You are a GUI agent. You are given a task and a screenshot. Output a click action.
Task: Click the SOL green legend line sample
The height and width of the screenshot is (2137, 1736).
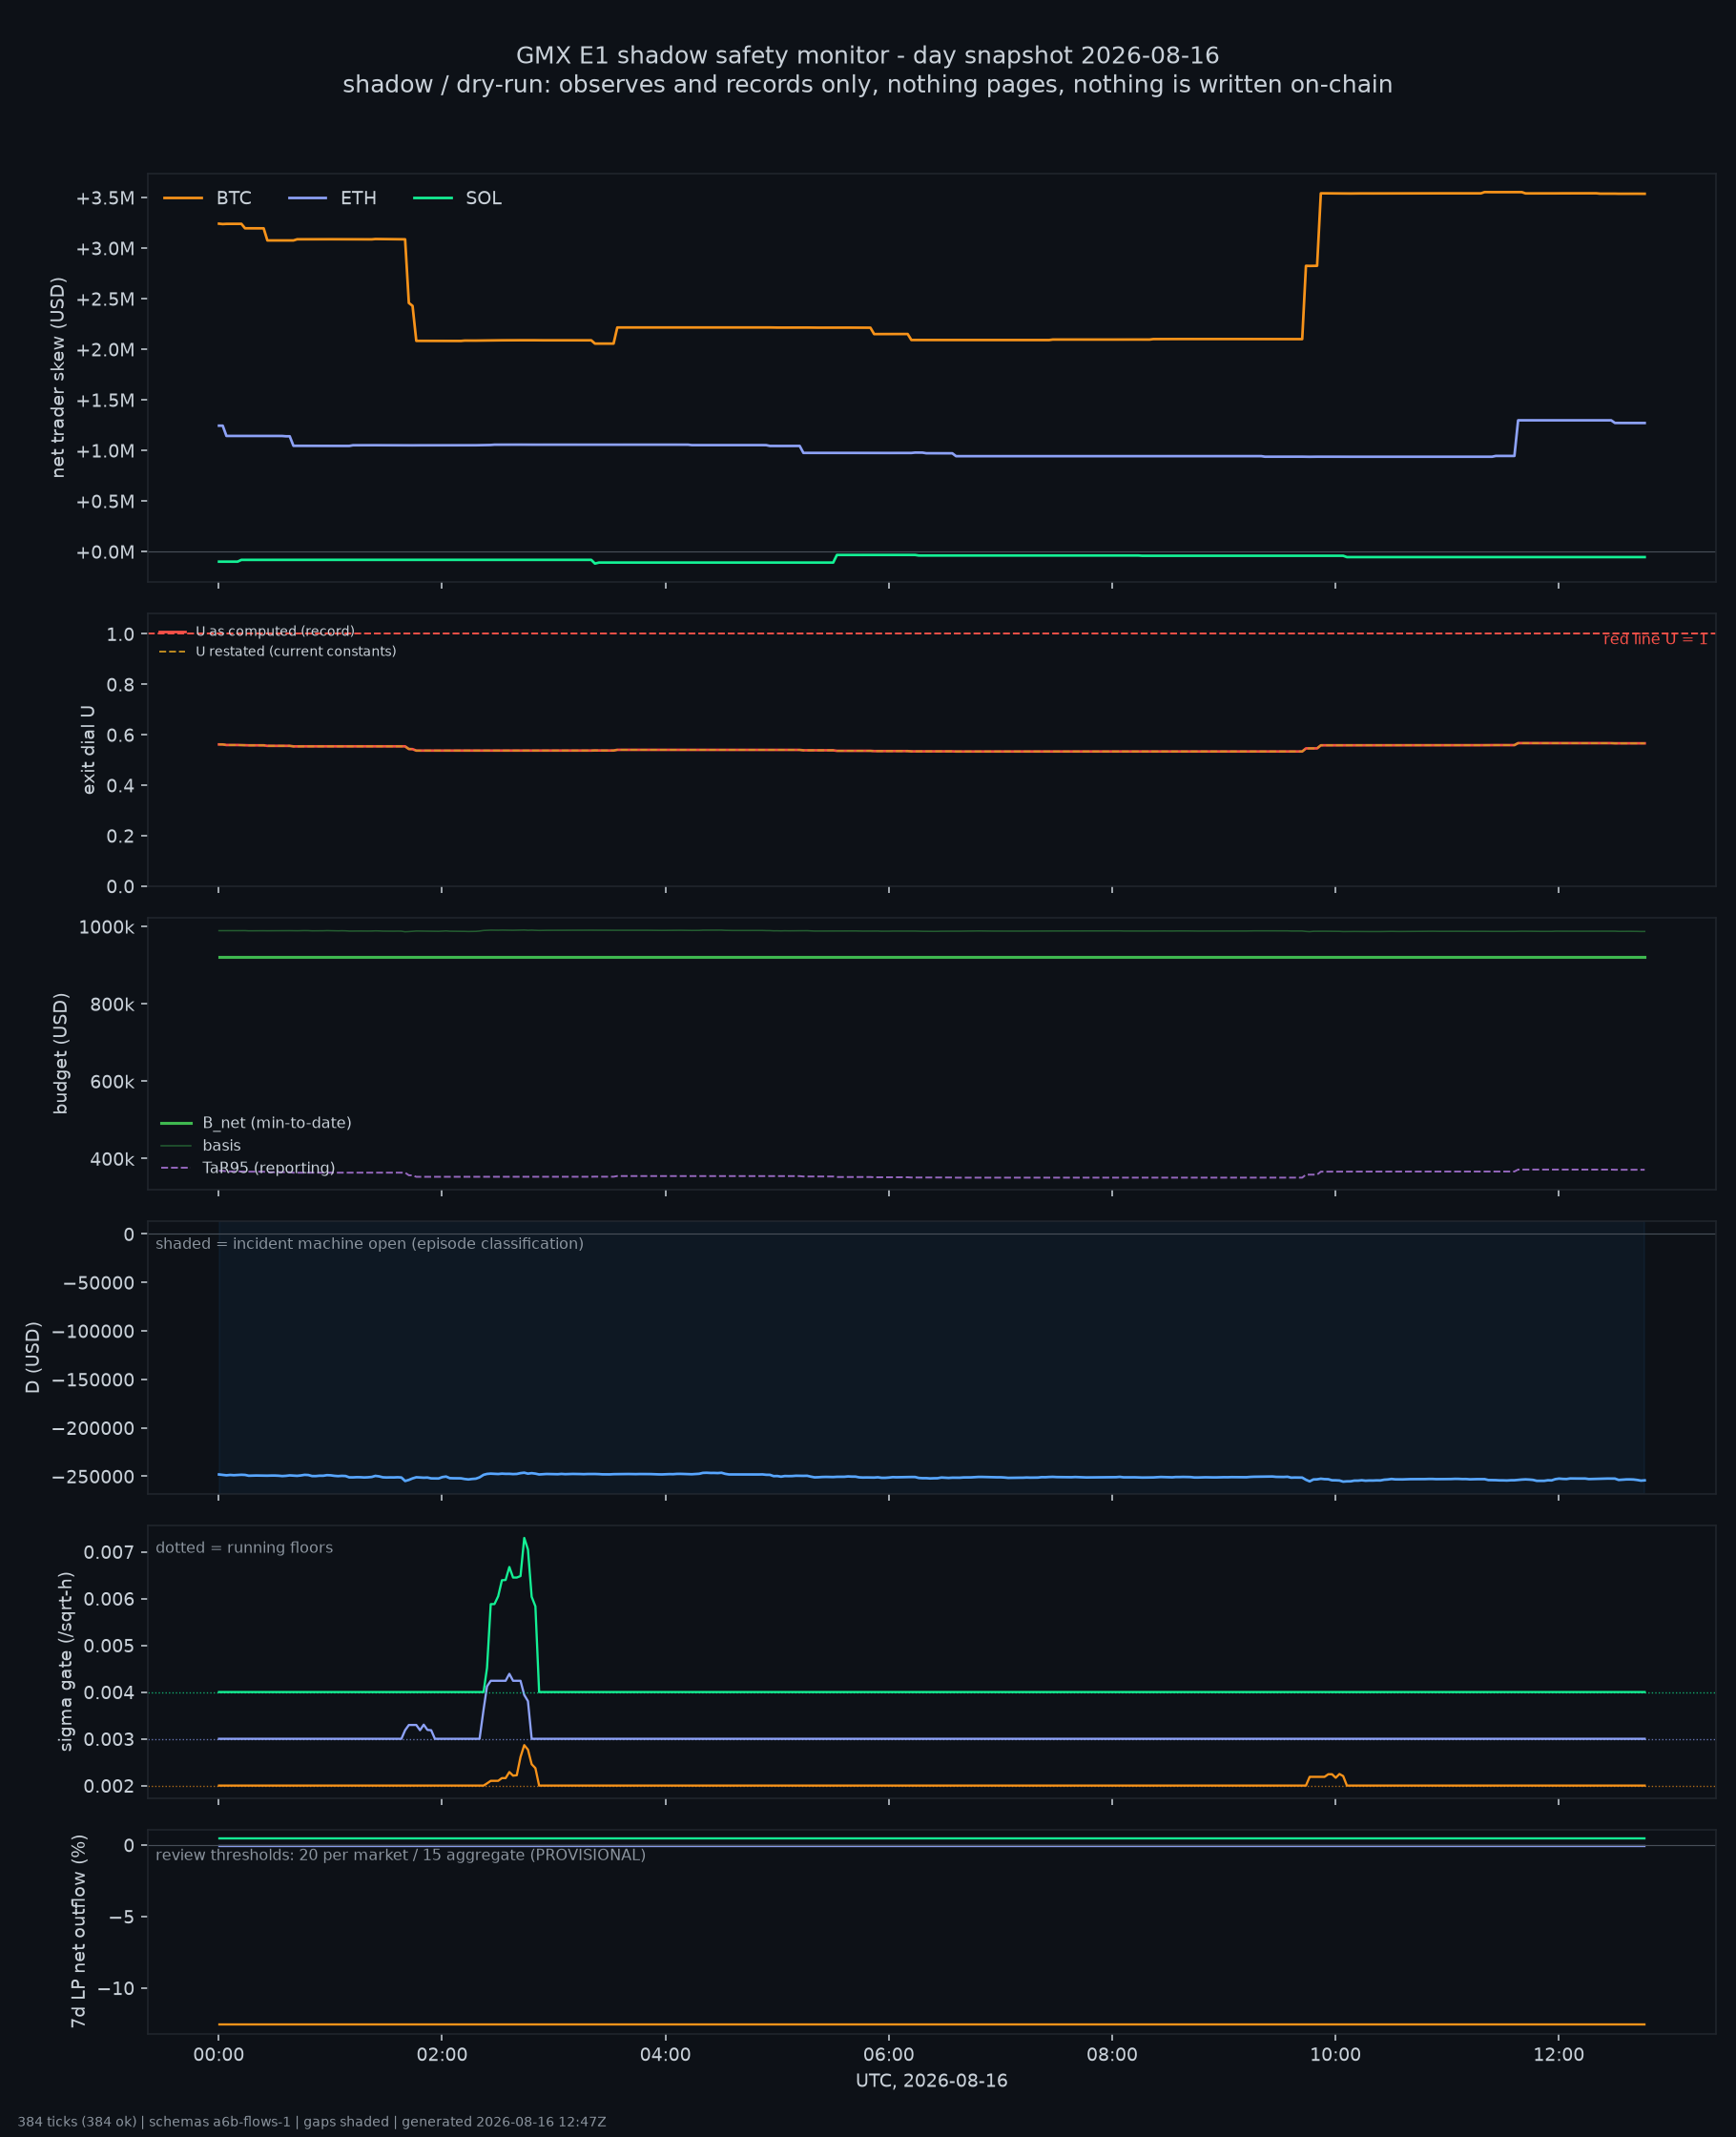click(x=432, y=198)
